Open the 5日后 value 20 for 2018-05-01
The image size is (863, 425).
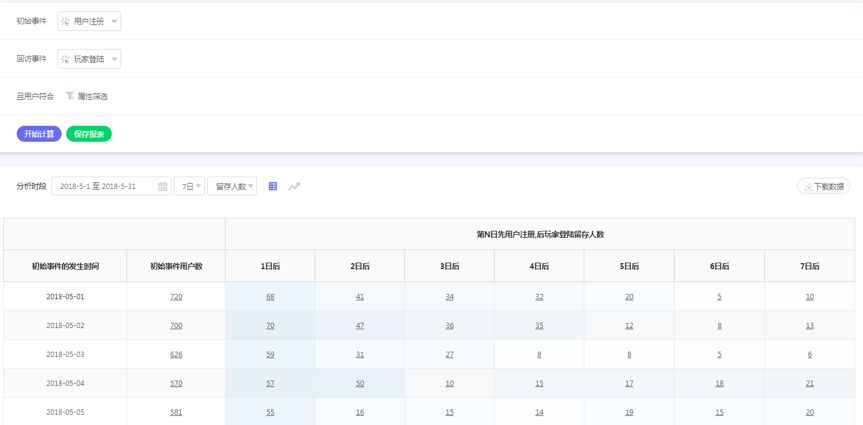click(629, 297)
